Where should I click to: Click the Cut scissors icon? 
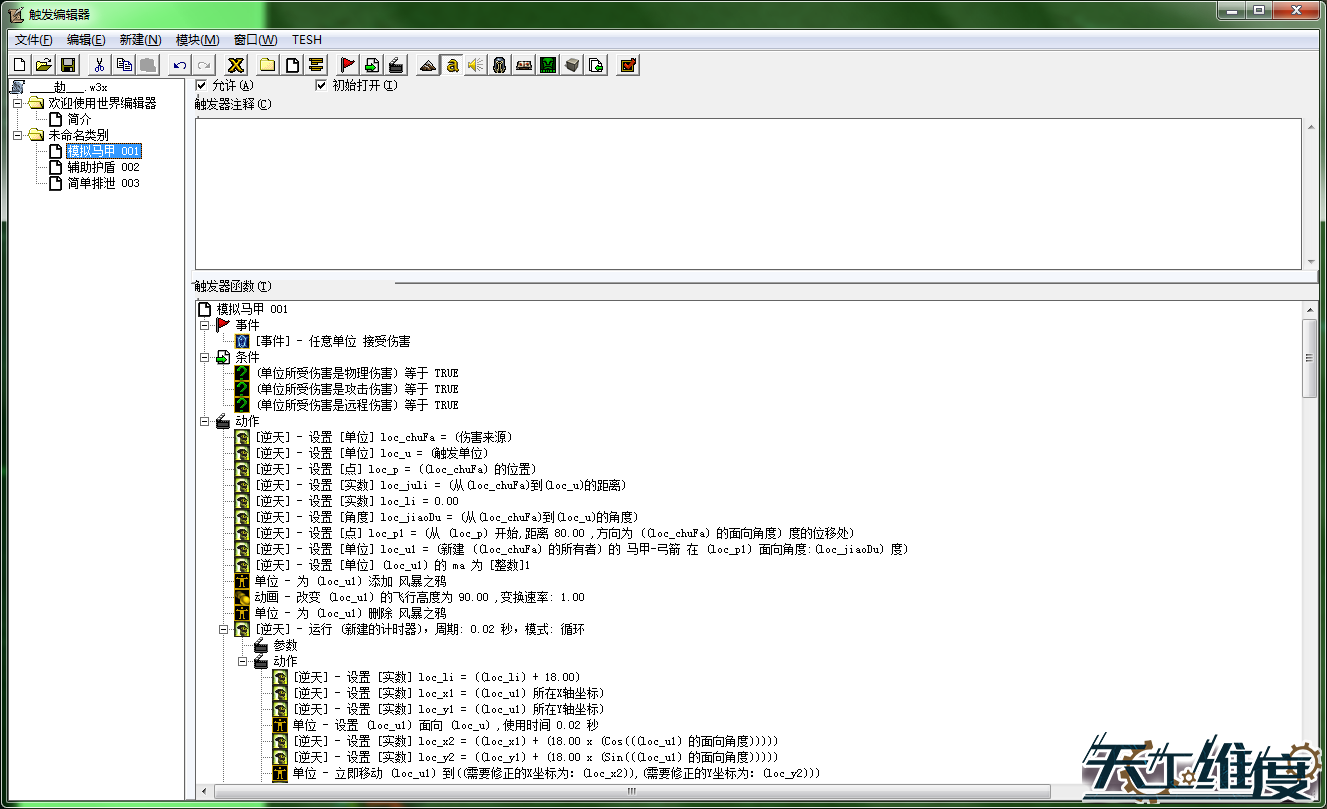tap(100, 65)
